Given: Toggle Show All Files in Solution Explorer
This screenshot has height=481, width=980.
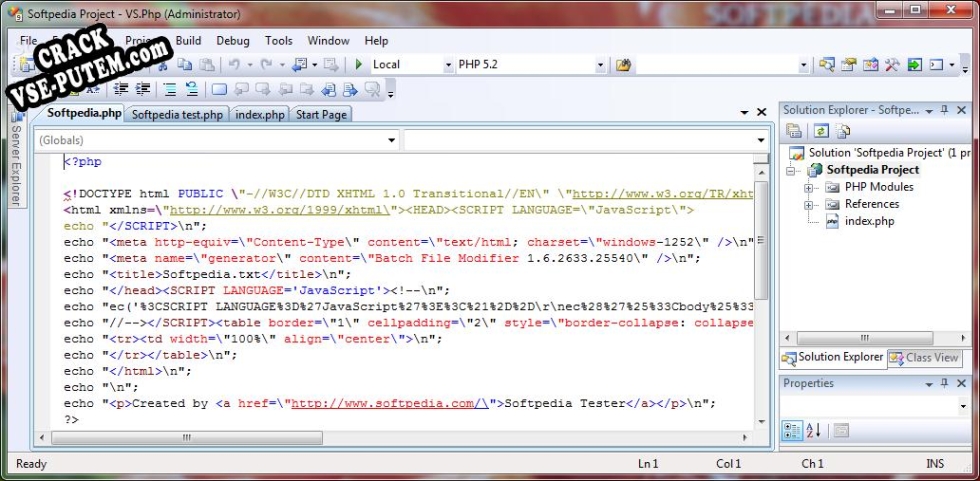Looking at the screenshot, I should click(842, 131).
